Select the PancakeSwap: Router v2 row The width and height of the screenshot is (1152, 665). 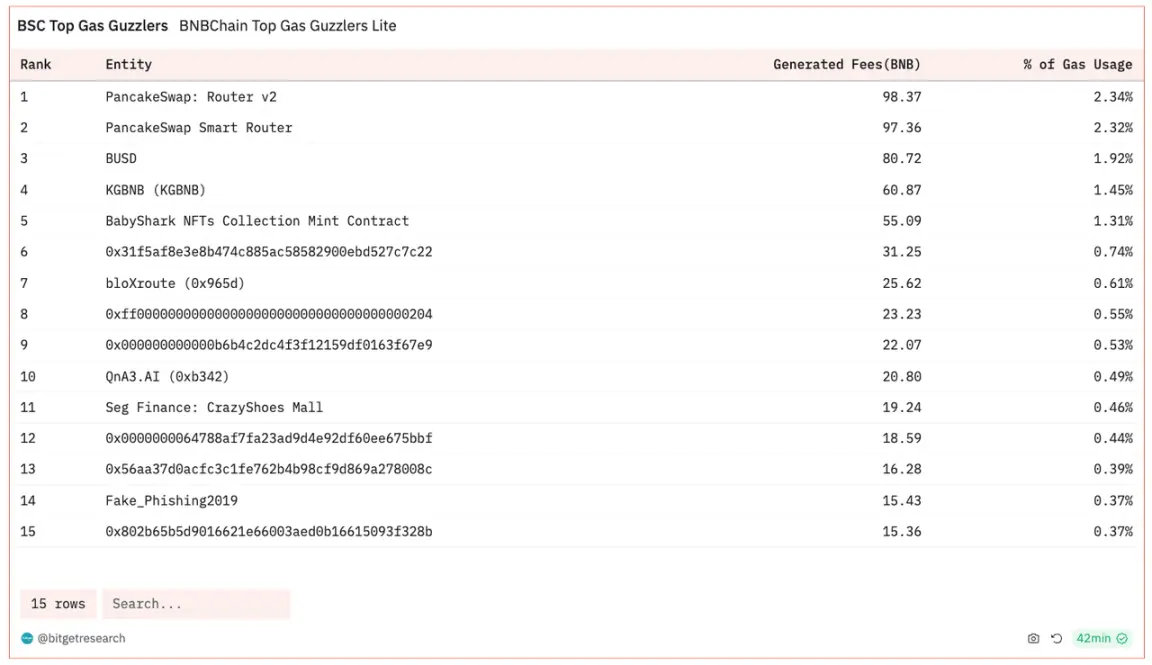tap(577, 97)
